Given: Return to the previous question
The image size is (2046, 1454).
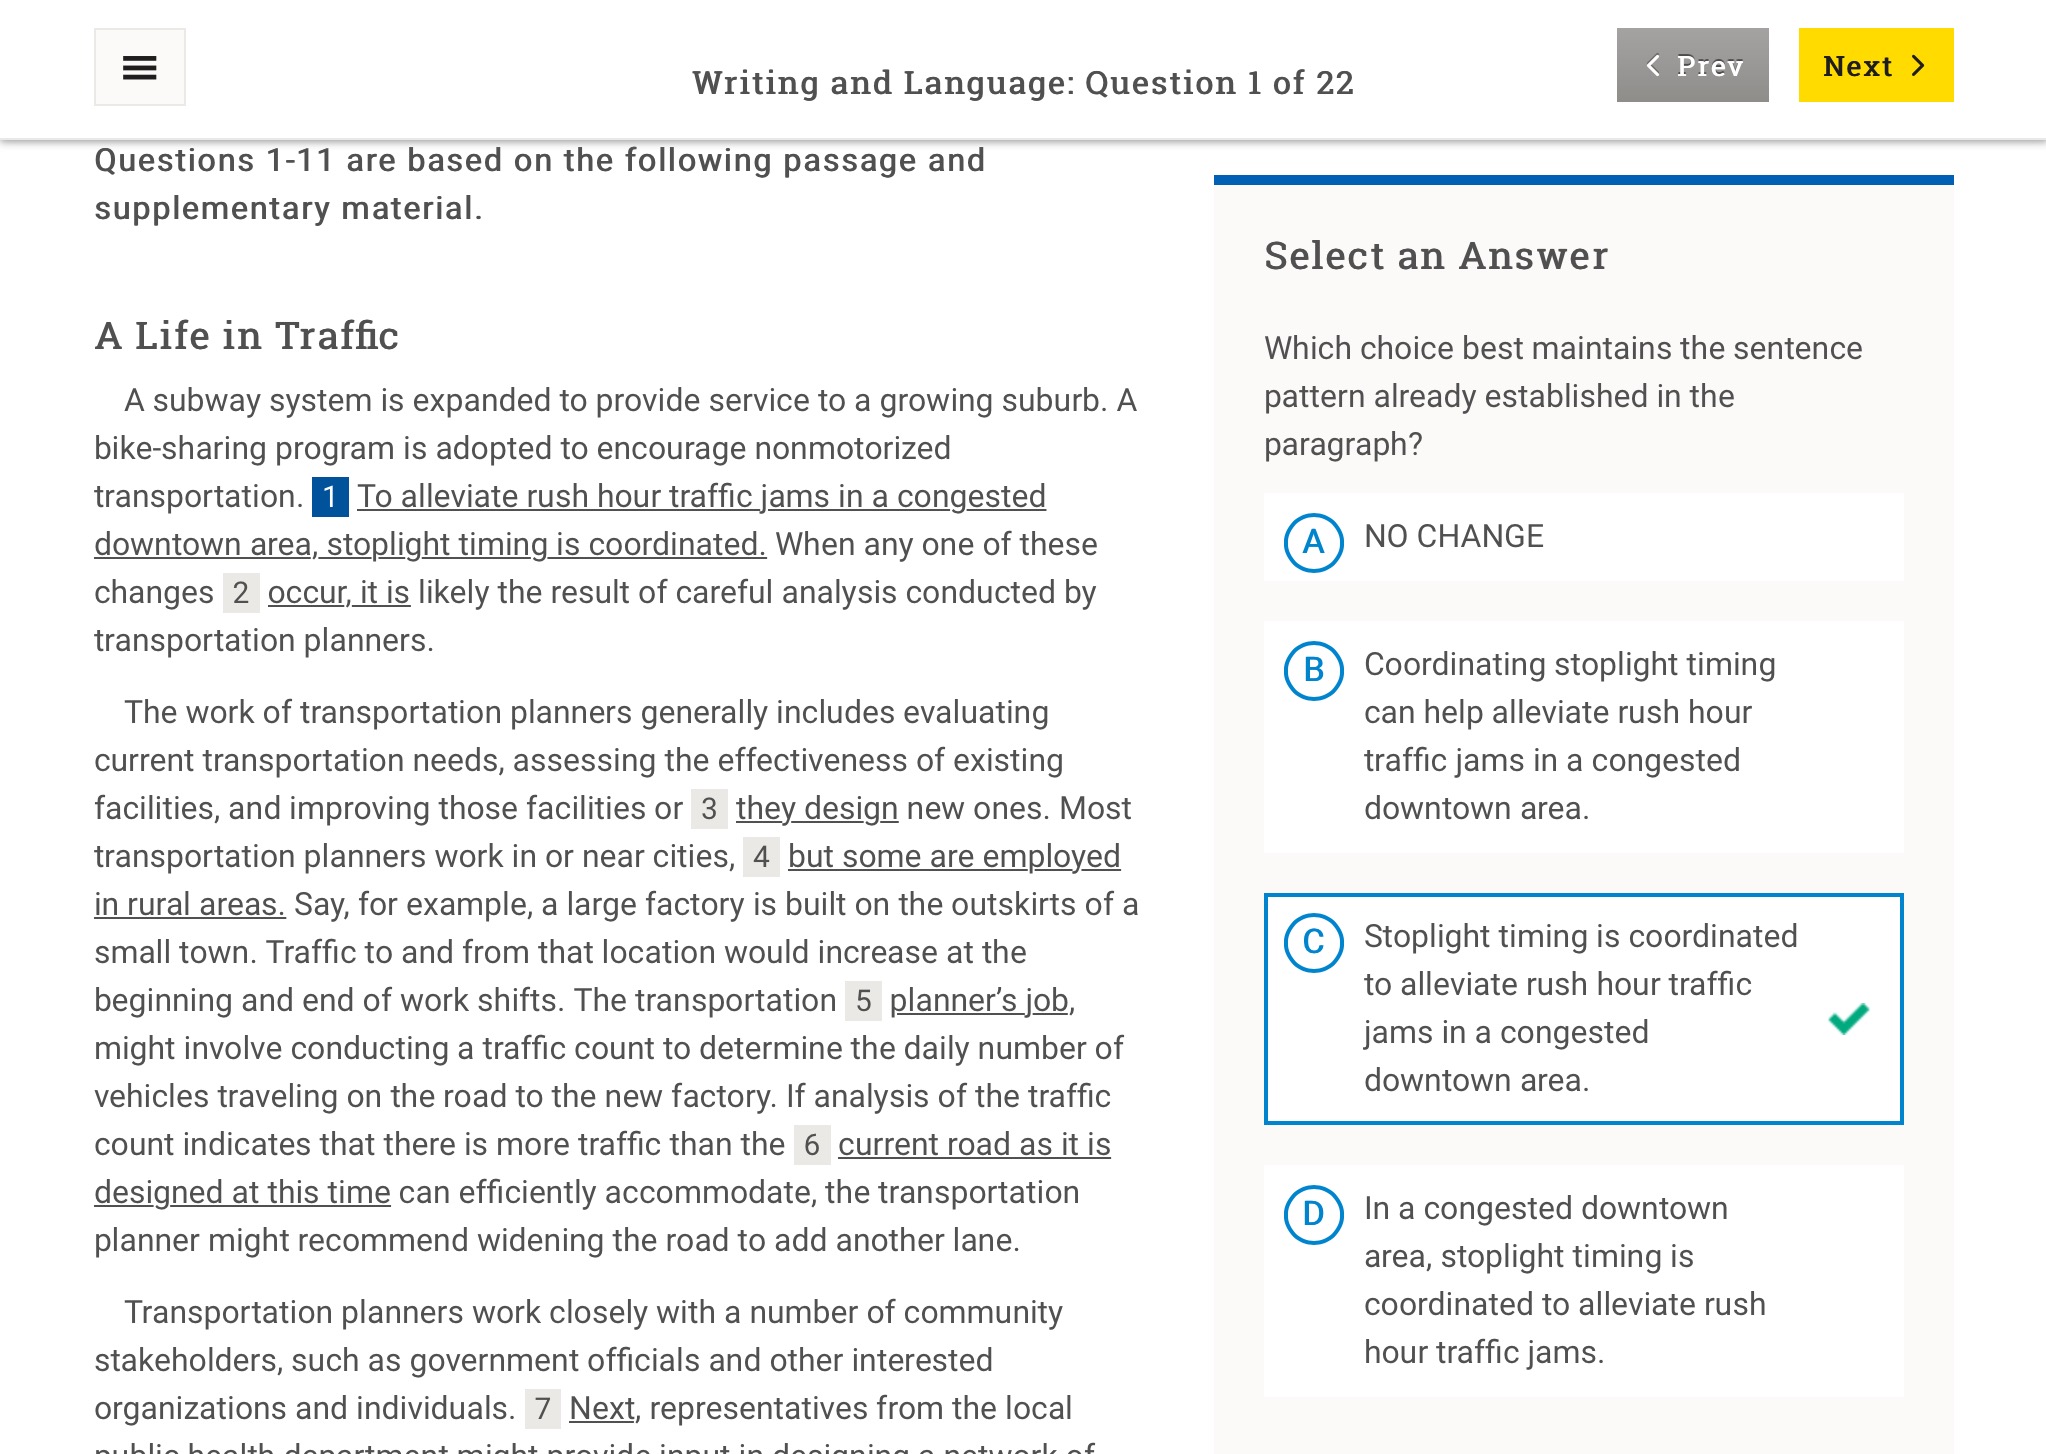Looking at the screenshot, I should pos(1692,66).
